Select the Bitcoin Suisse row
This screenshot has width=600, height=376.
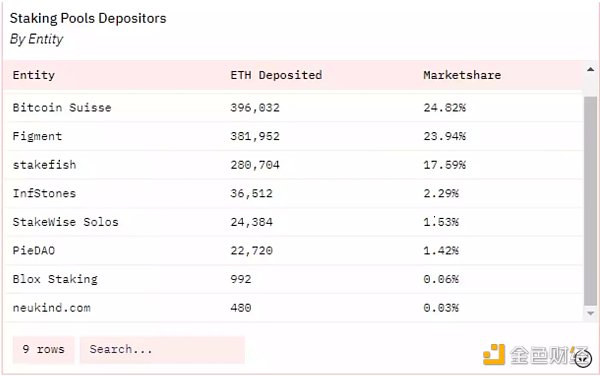(294, 107)
